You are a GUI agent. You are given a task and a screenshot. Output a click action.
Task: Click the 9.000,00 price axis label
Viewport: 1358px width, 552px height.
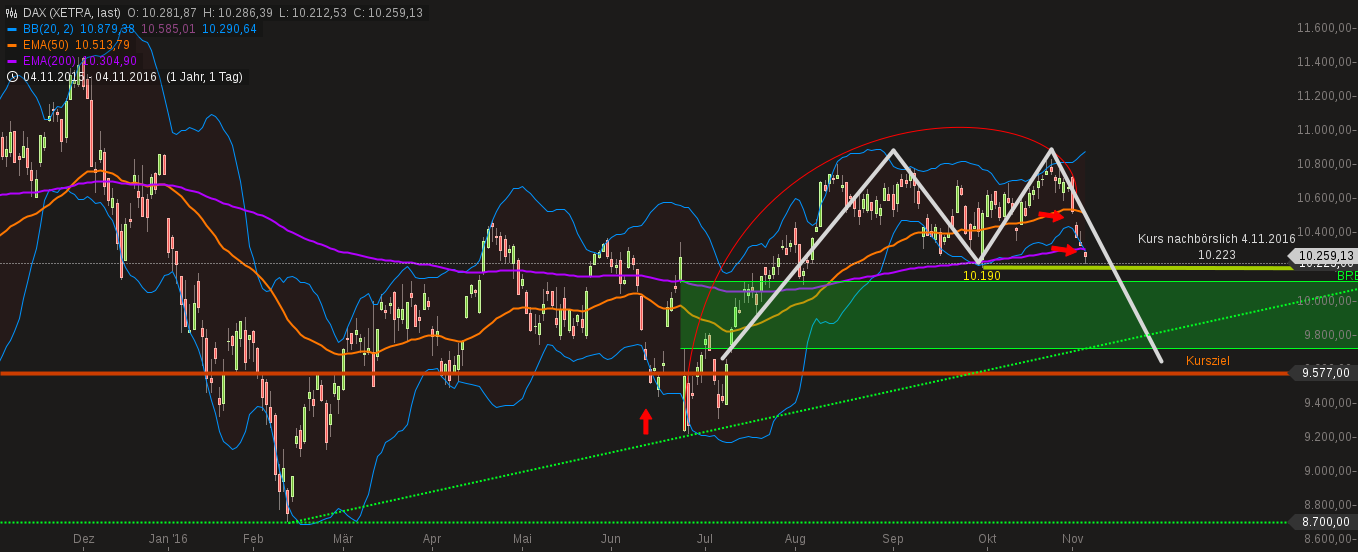[1326, 471]
